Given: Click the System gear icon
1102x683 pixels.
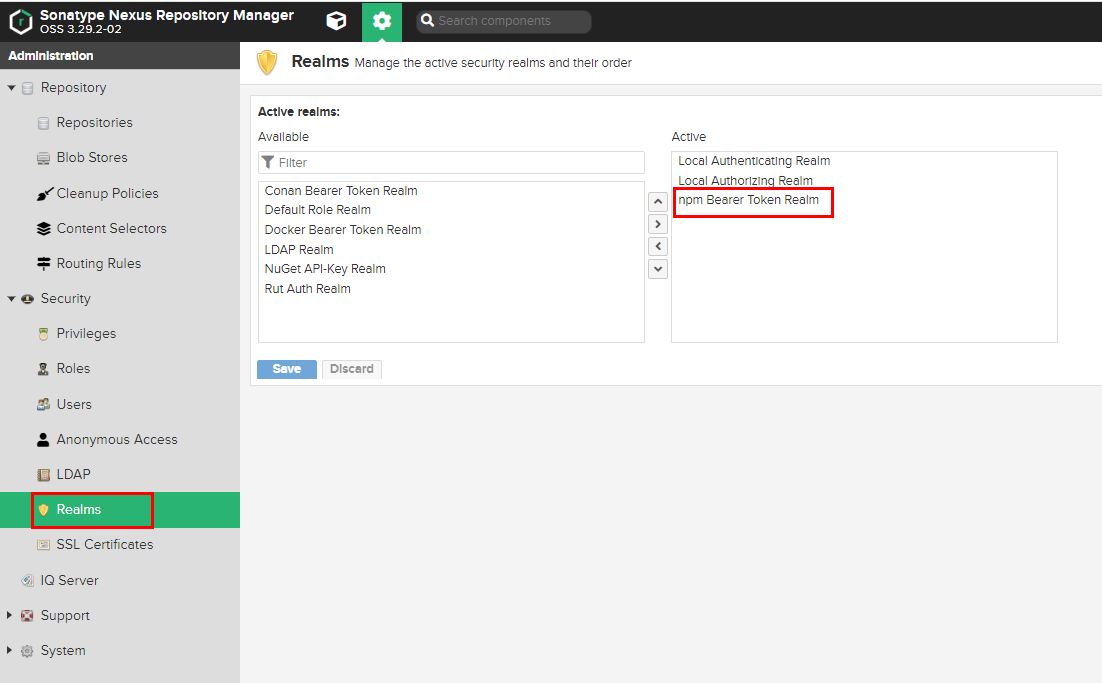Looking at the screenshot, I should click(x=27, y=651).
